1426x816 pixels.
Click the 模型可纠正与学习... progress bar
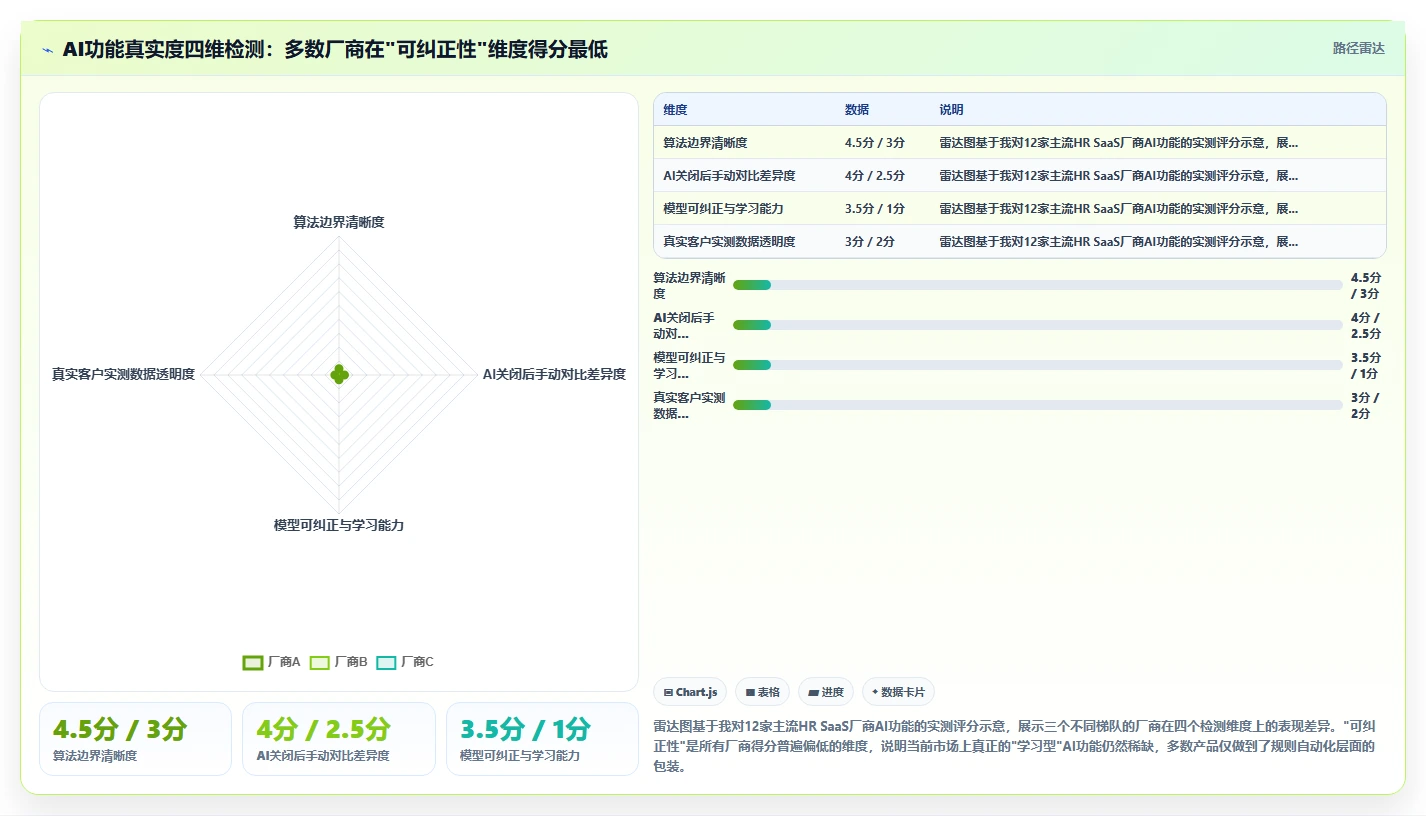(1038, 365)
